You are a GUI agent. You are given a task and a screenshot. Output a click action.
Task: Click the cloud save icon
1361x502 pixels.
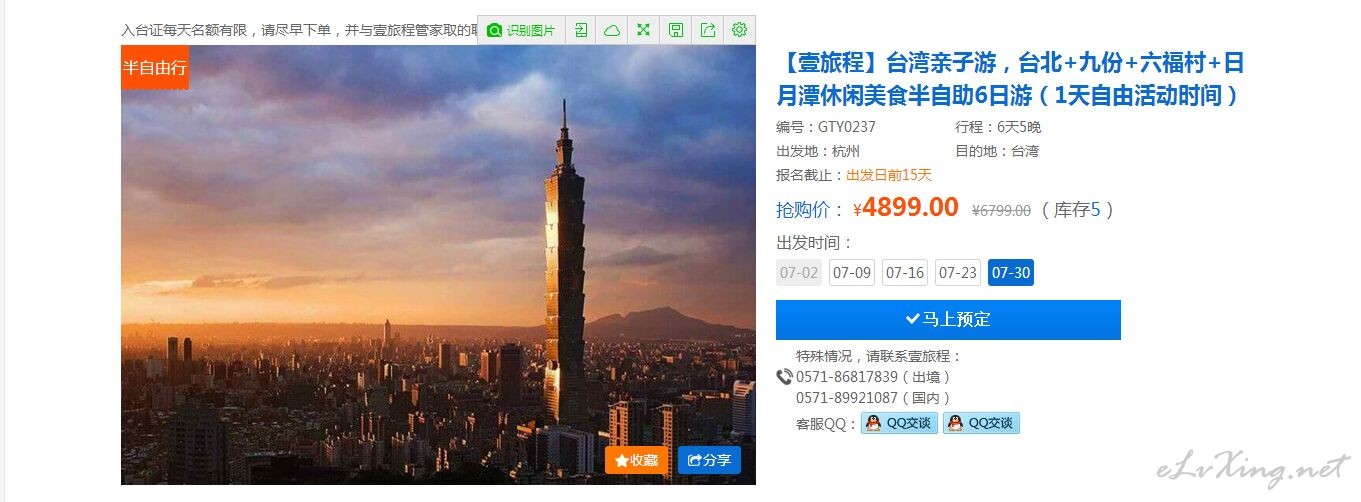click(612, 30)
